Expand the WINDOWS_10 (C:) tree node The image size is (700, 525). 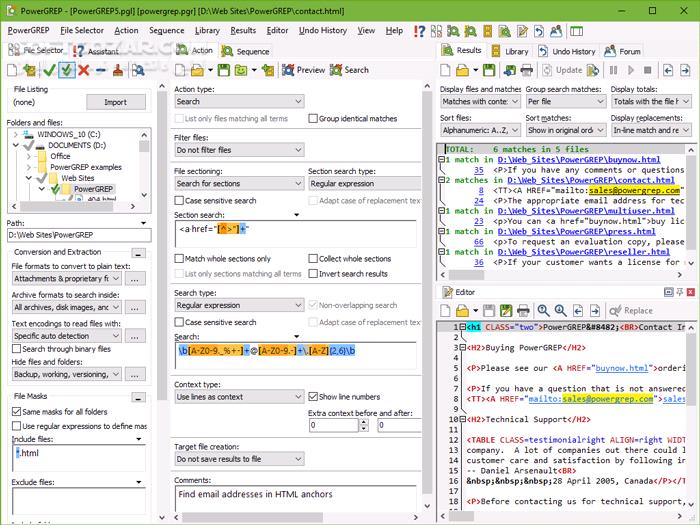pyautogui.click(x=16, y=134)
